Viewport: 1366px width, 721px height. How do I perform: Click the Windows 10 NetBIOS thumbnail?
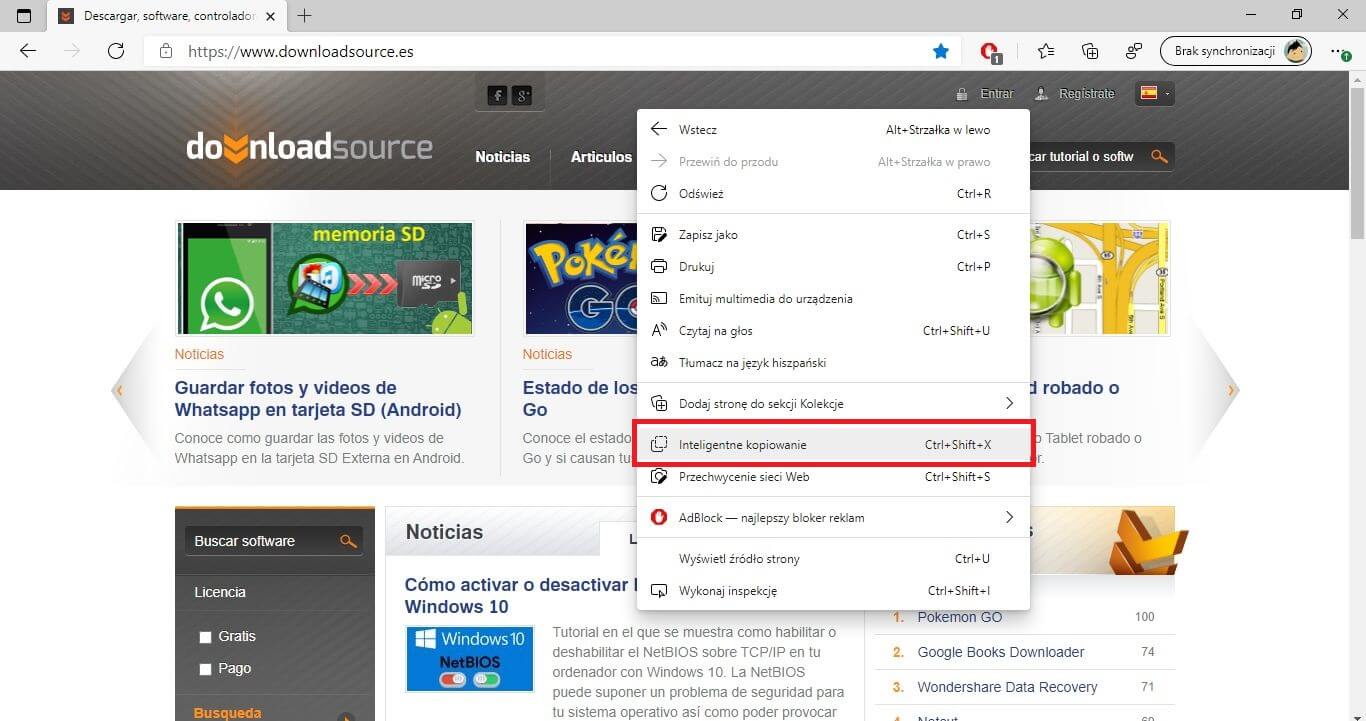470,659
